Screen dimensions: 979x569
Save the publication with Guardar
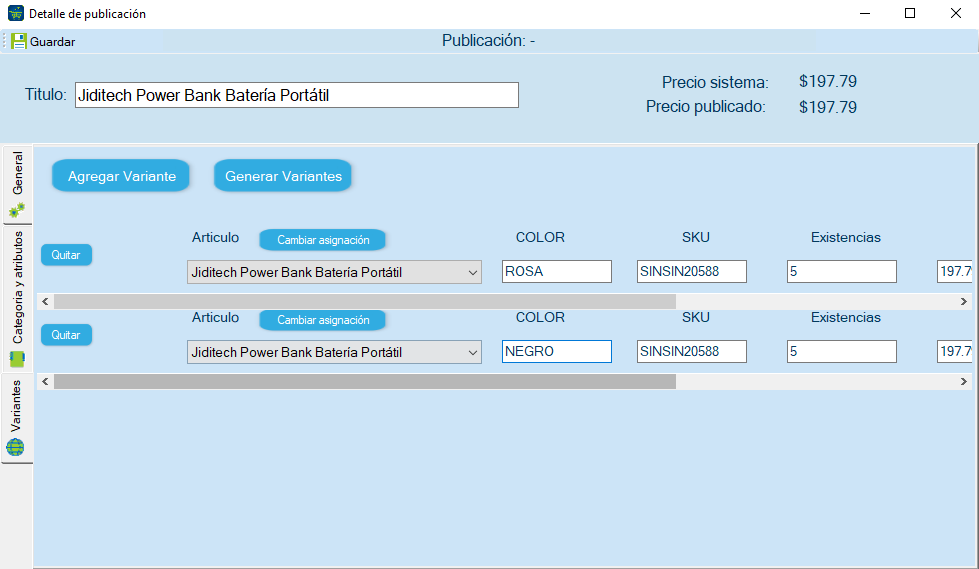(43, 42)
